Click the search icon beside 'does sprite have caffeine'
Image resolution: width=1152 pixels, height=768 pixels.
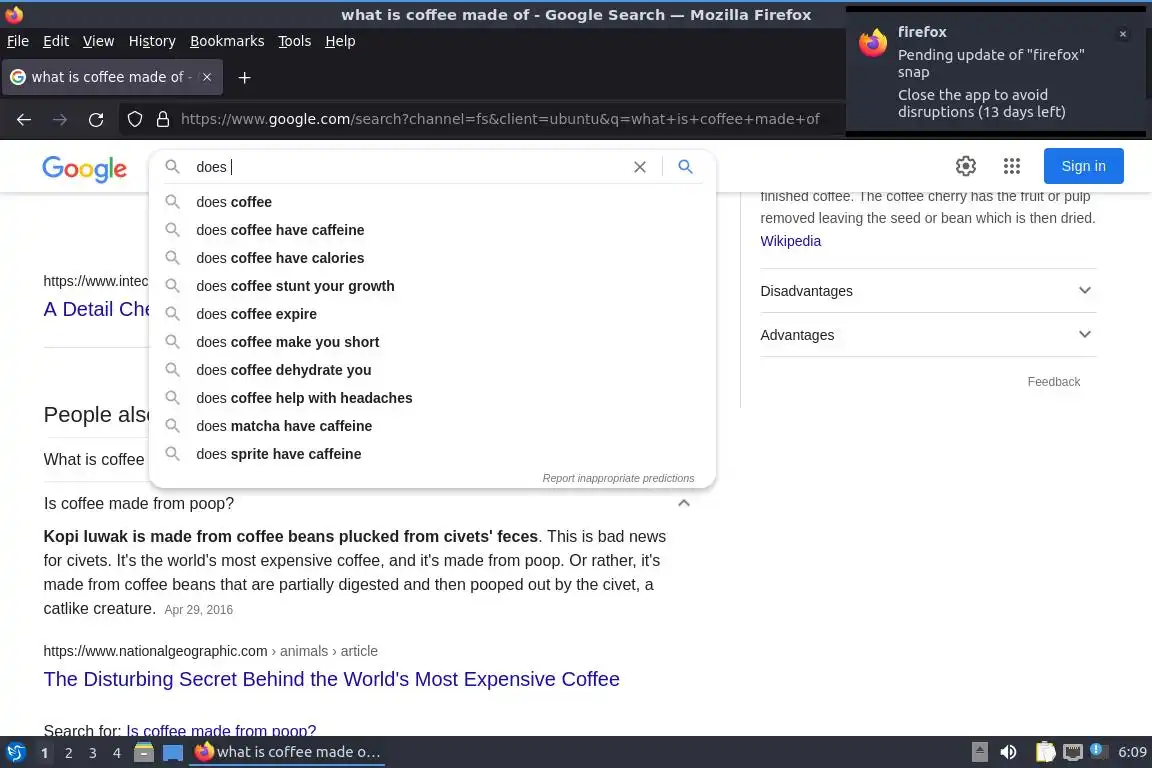pyautogui.click(x=173, y=453)
